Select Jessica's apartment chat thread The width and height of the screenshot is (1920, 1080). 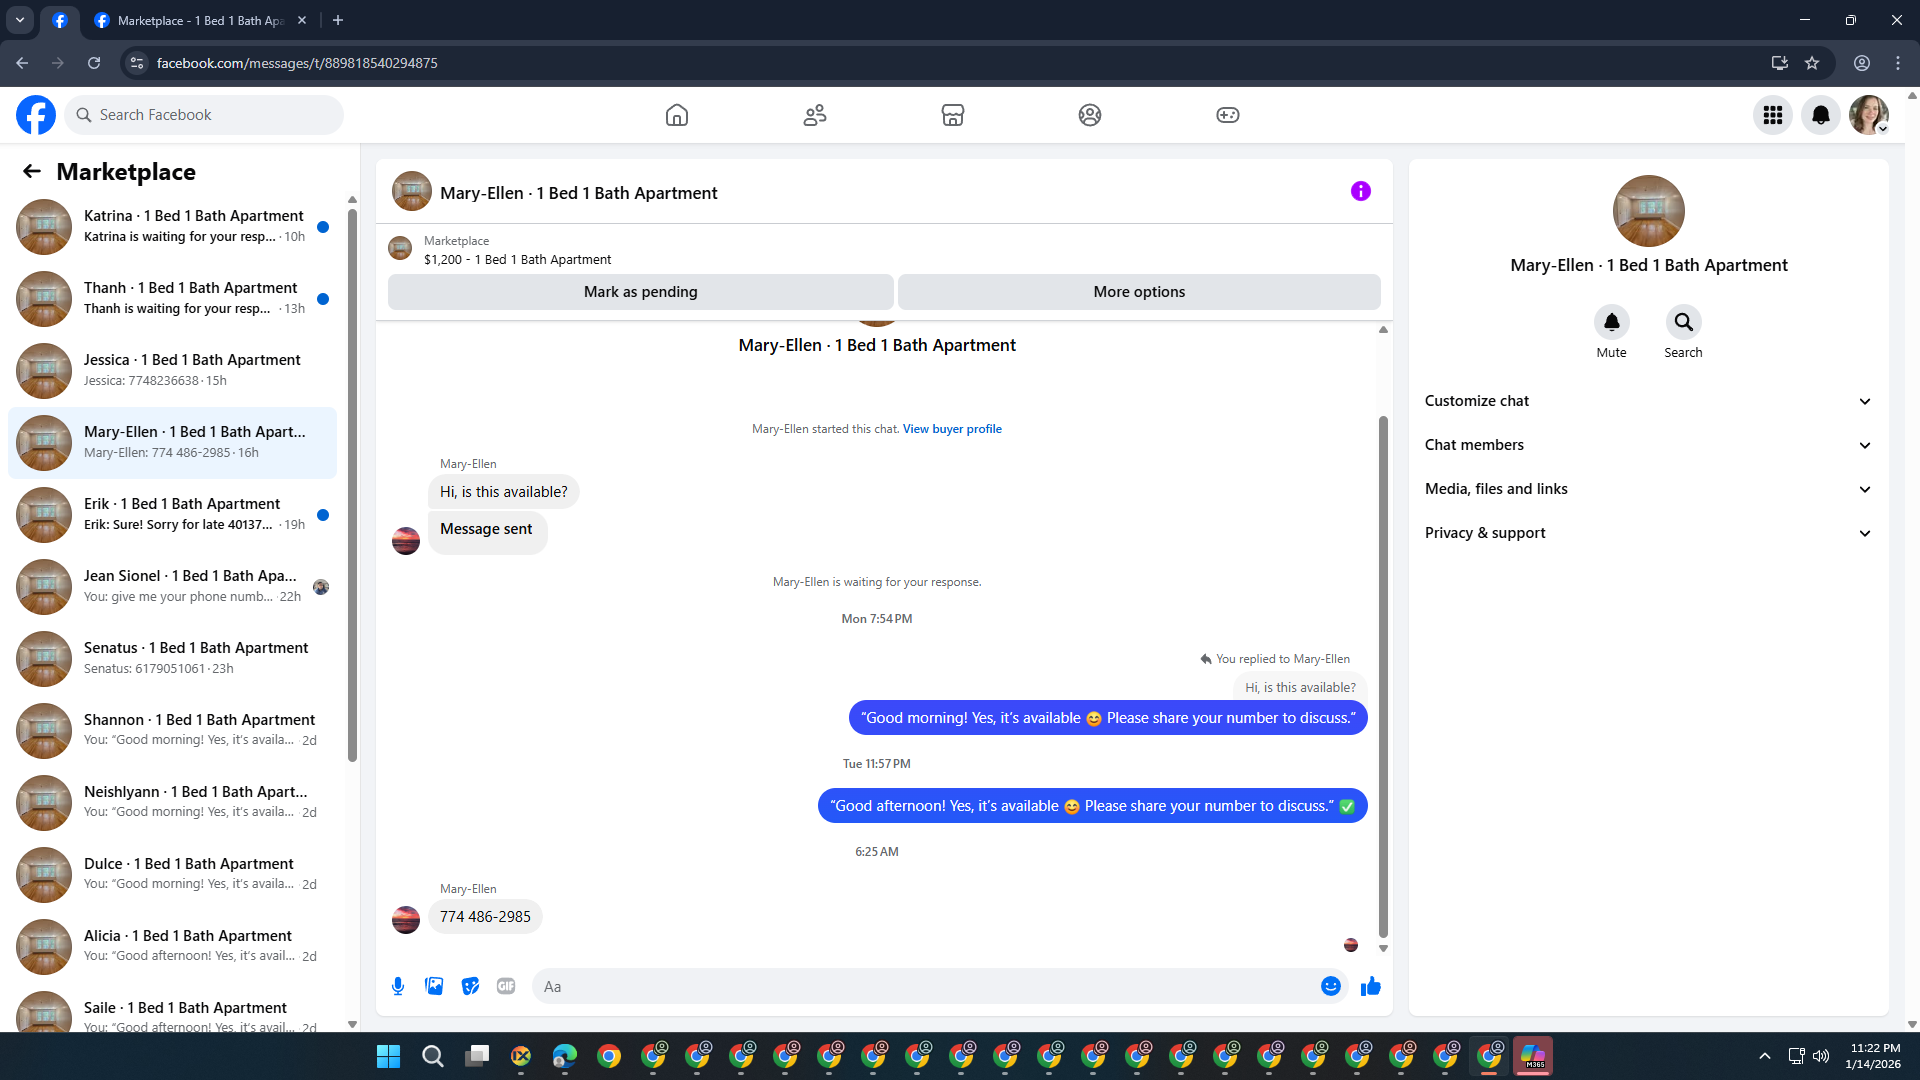point(172,370)
